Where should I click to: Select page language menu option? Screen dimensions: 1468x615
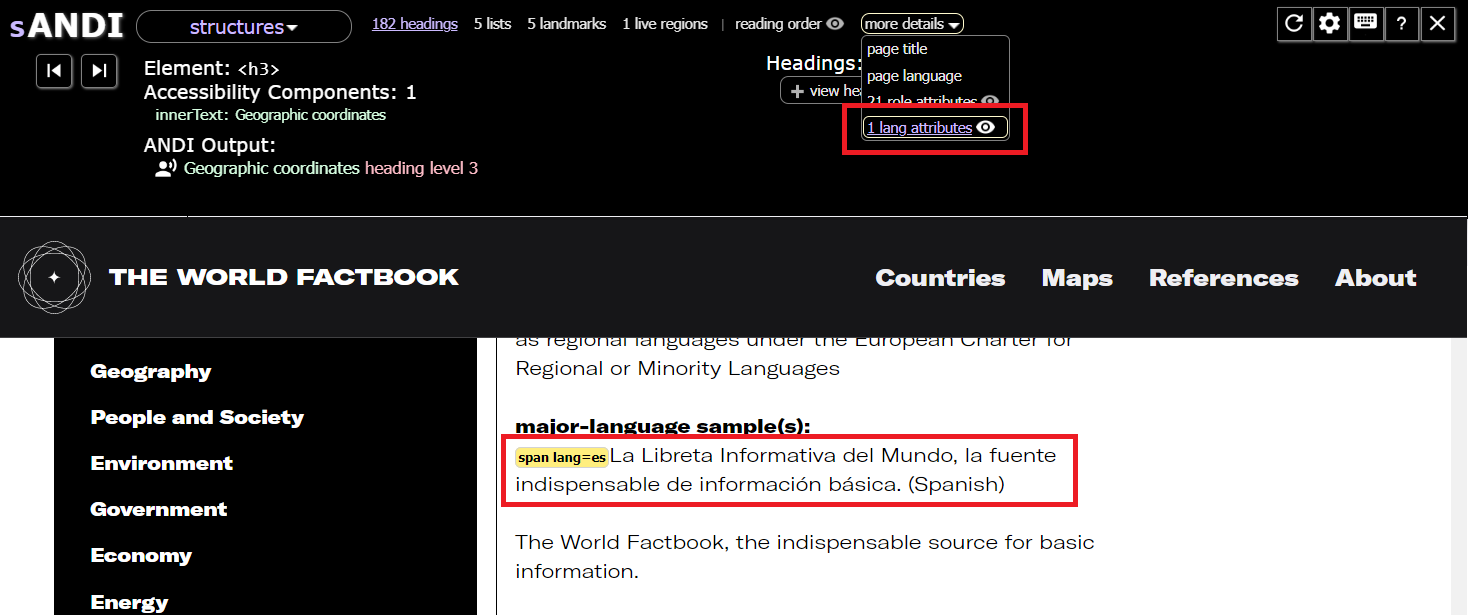(913, 75)
